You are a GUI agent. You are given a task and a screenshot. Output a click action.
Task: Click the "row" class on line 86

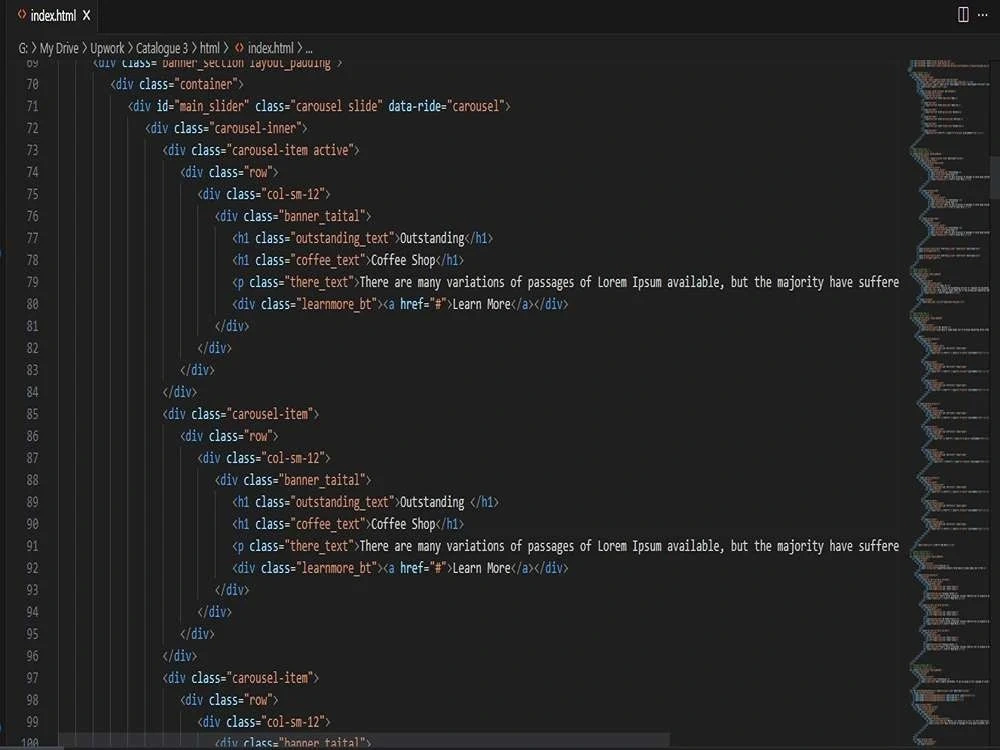[x=258, y=436]
